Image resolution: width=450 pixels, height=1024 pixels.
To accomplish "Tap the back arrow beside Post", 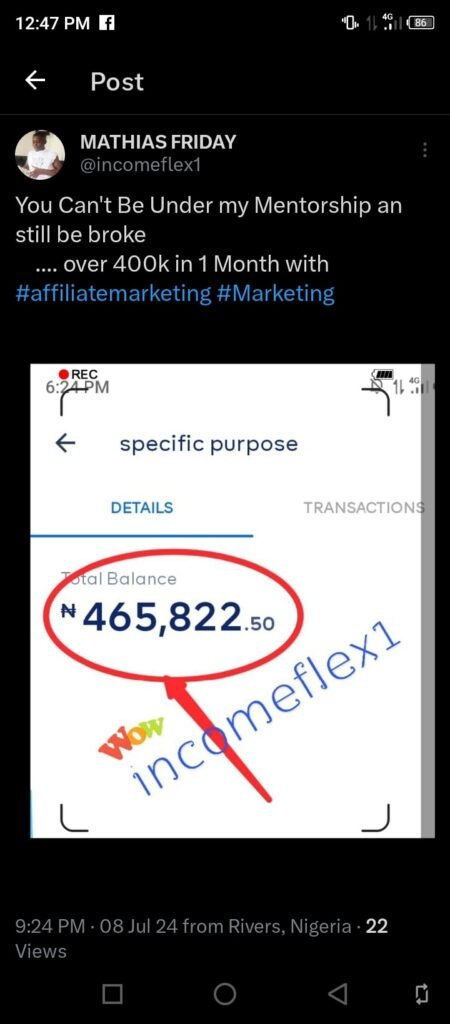I will [35, 80].
